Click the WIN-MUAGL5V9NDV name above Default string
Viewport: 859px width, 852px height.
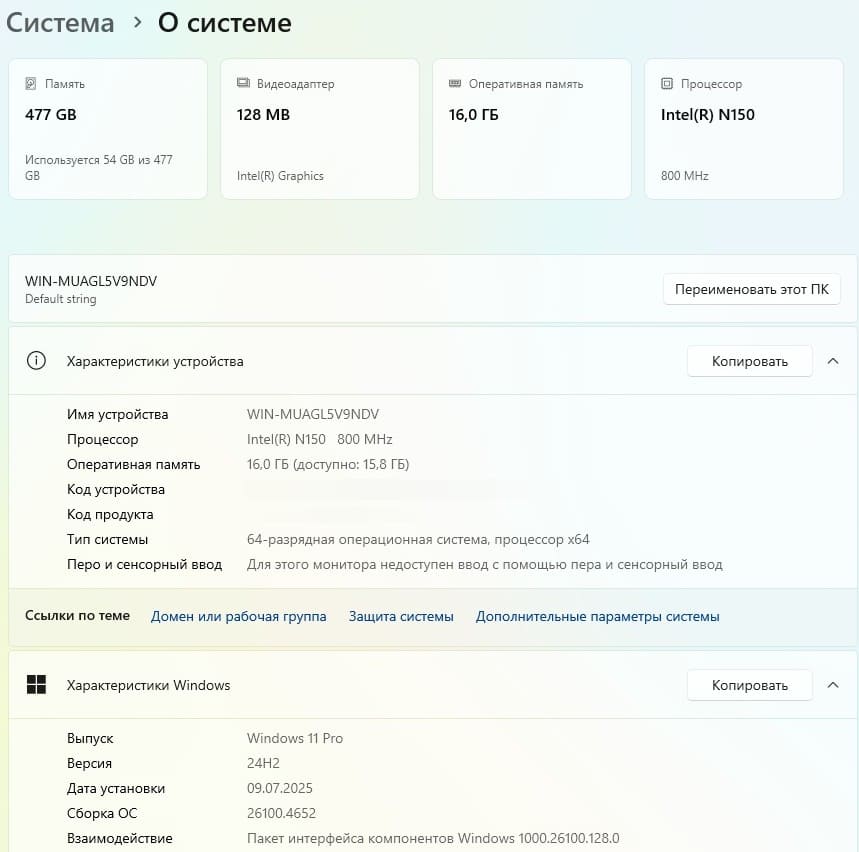point(91,281)
